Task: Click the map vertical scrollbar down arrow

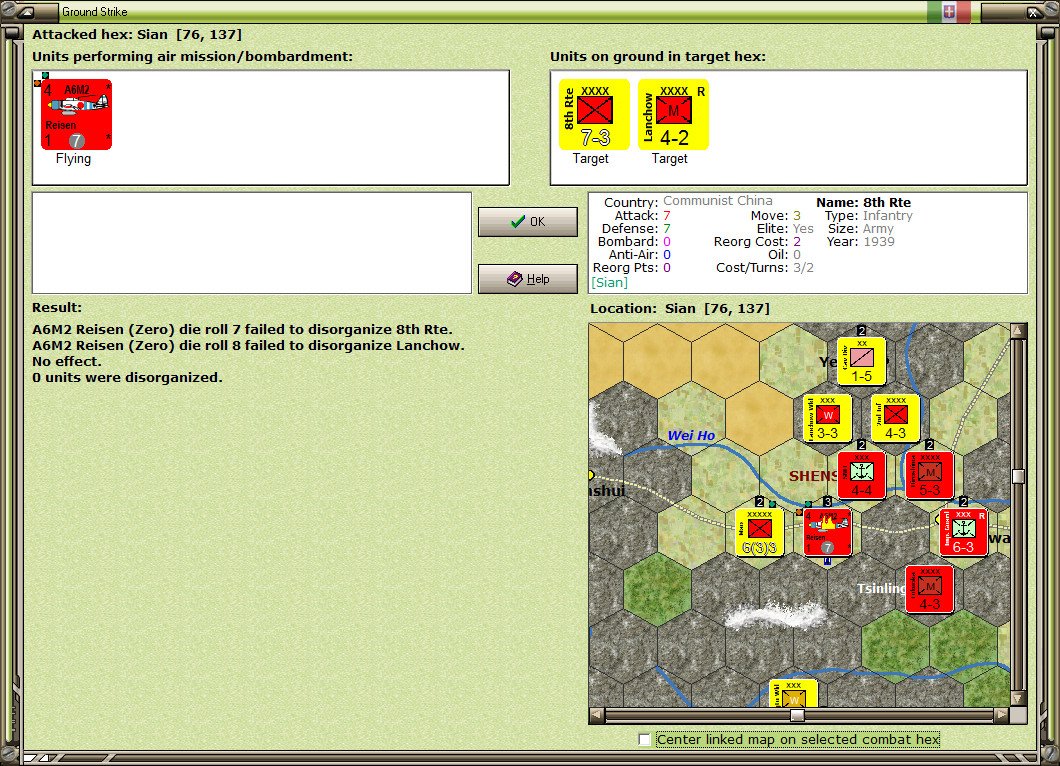Action: 1019,698
